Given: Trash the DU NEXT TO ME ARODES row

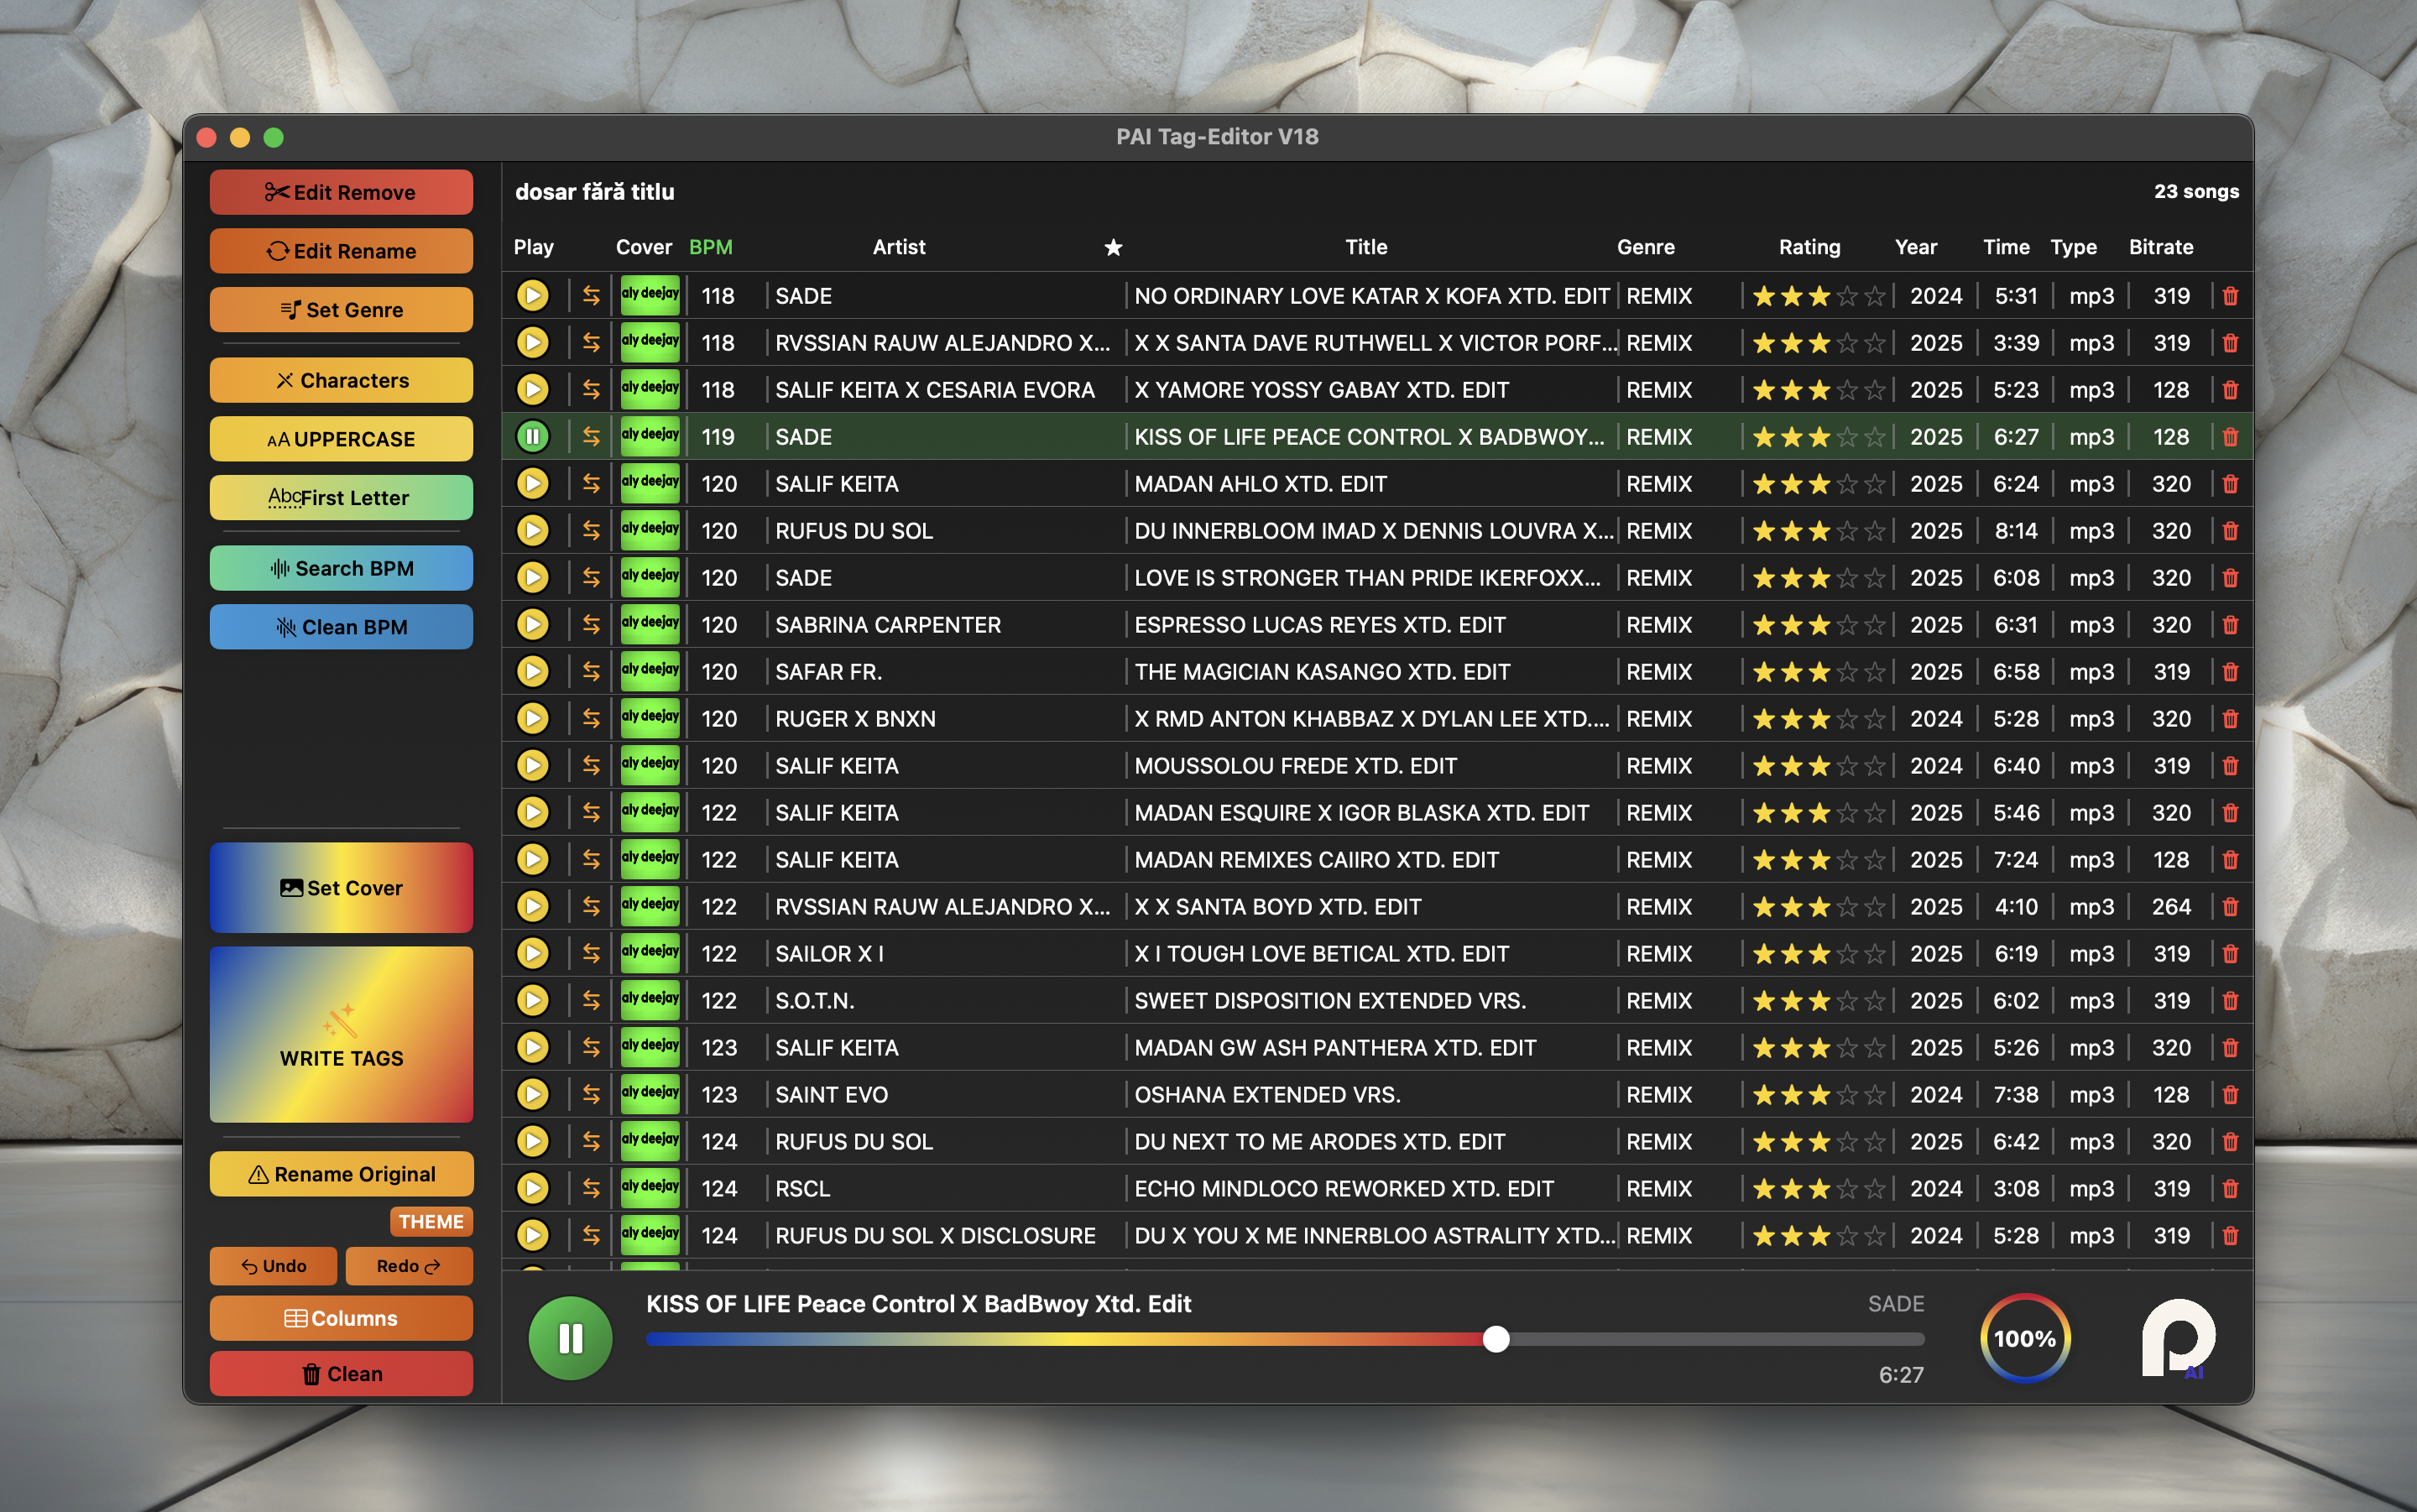Looking at the screenshot, I should pyautogui.click(x=2229, y=1141).
